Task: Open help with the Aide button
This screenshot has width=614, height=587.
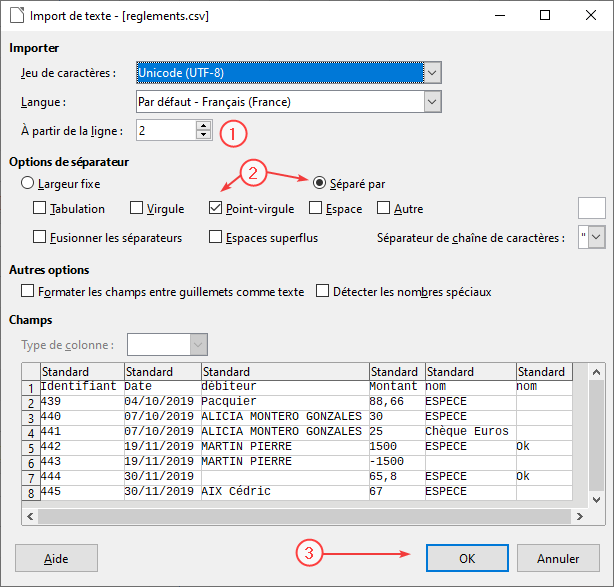Action: pyautogui.click(x=57, y=557)
